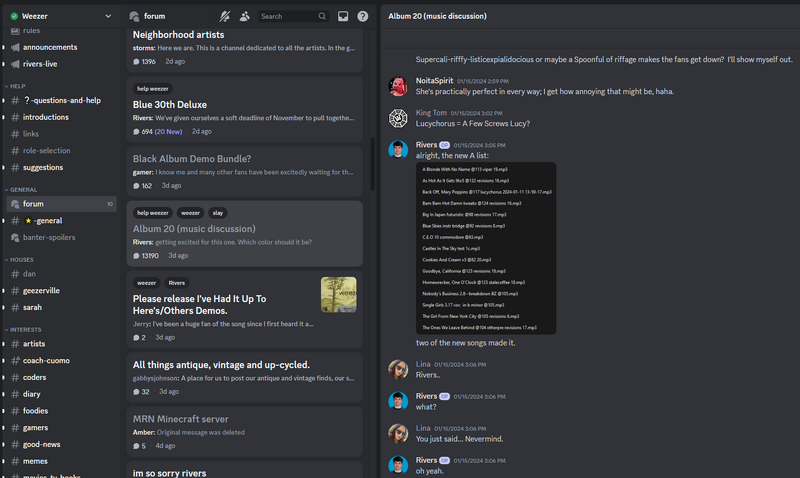Click the green verified badge beside Weezer
Image resolution: width=800 pixels, height=478 pixels.
pos(14,16)
